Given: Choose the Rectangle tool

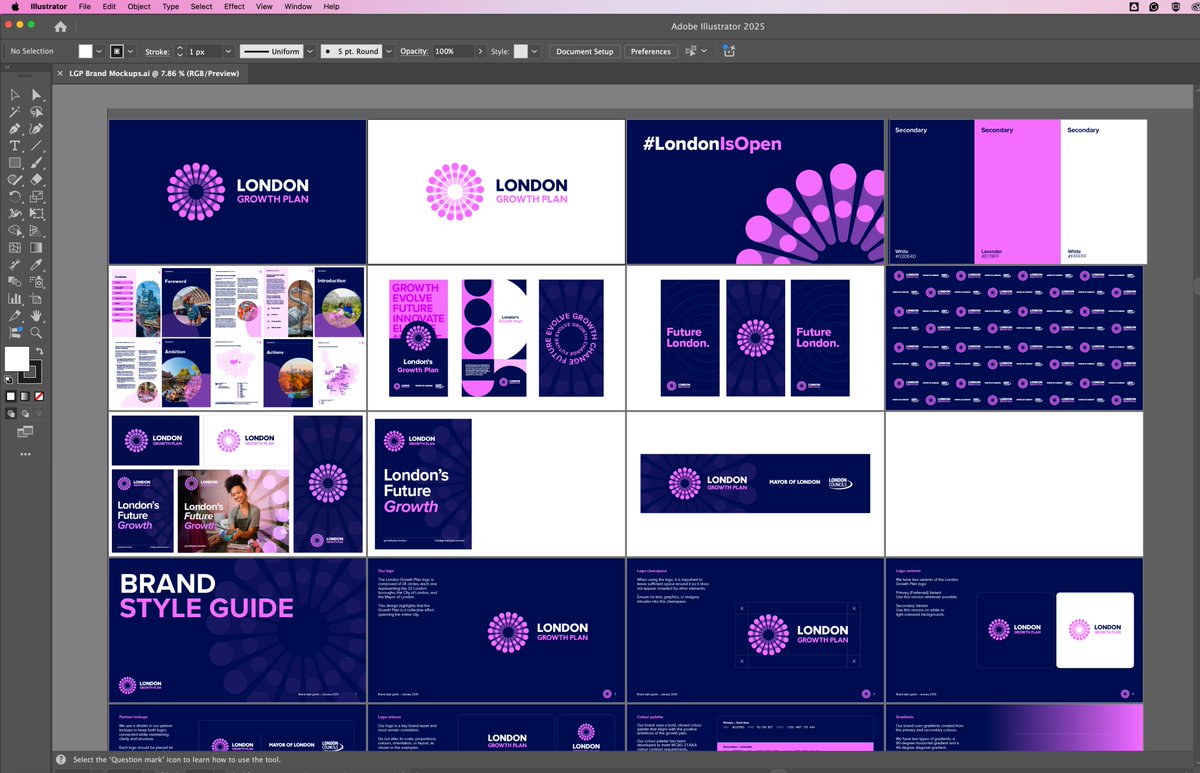Looking at the screenshot, I should tap(15, 163).
